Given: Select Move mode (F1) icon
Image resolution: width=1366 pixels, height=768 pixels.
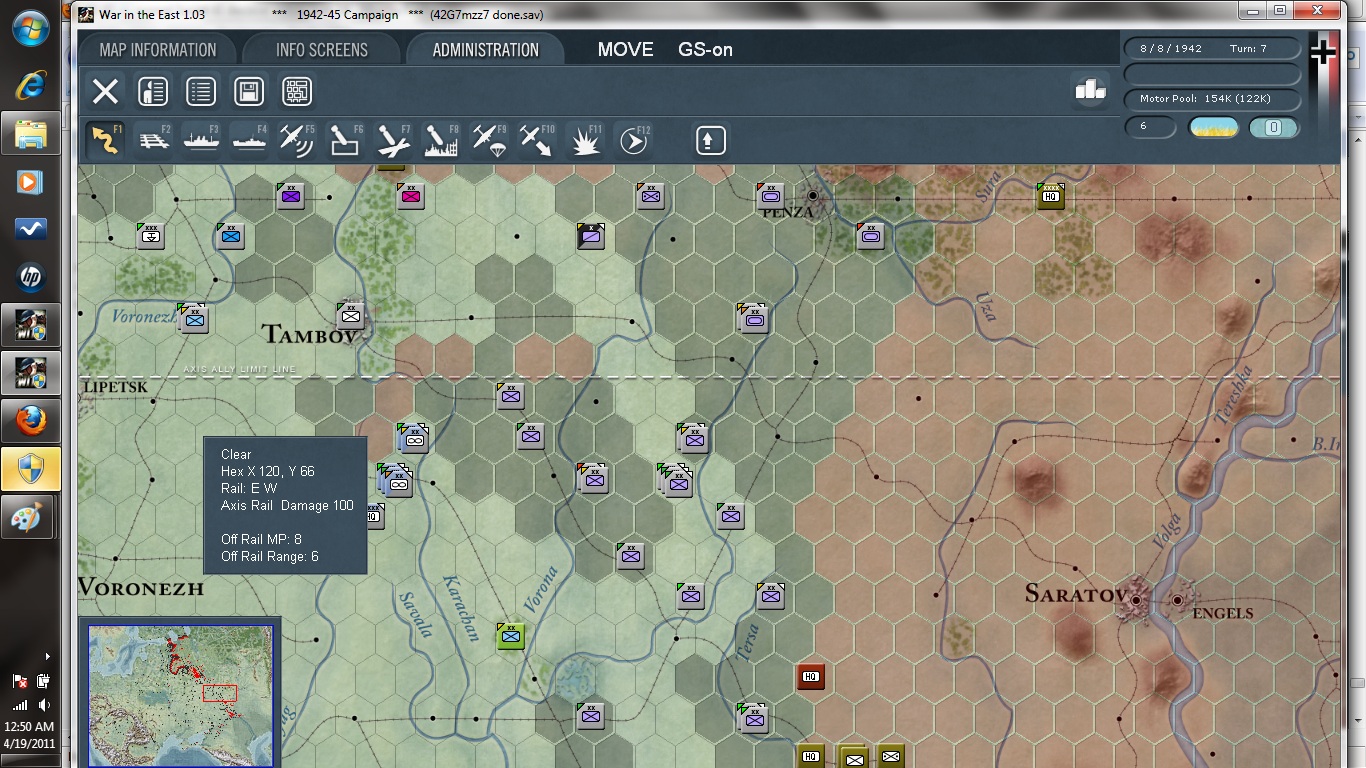Looking at the screenshot, I should pyautogui.click(x=105, y=140).
